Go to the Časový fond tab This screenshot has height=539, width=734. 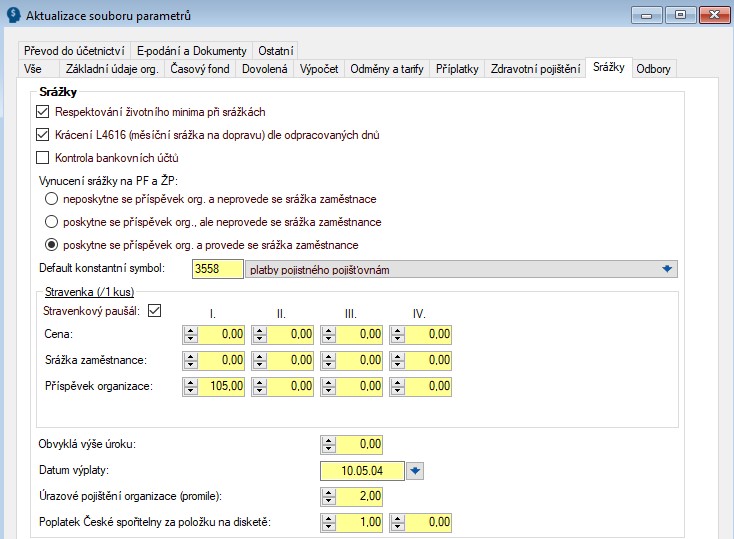(200, 69)
